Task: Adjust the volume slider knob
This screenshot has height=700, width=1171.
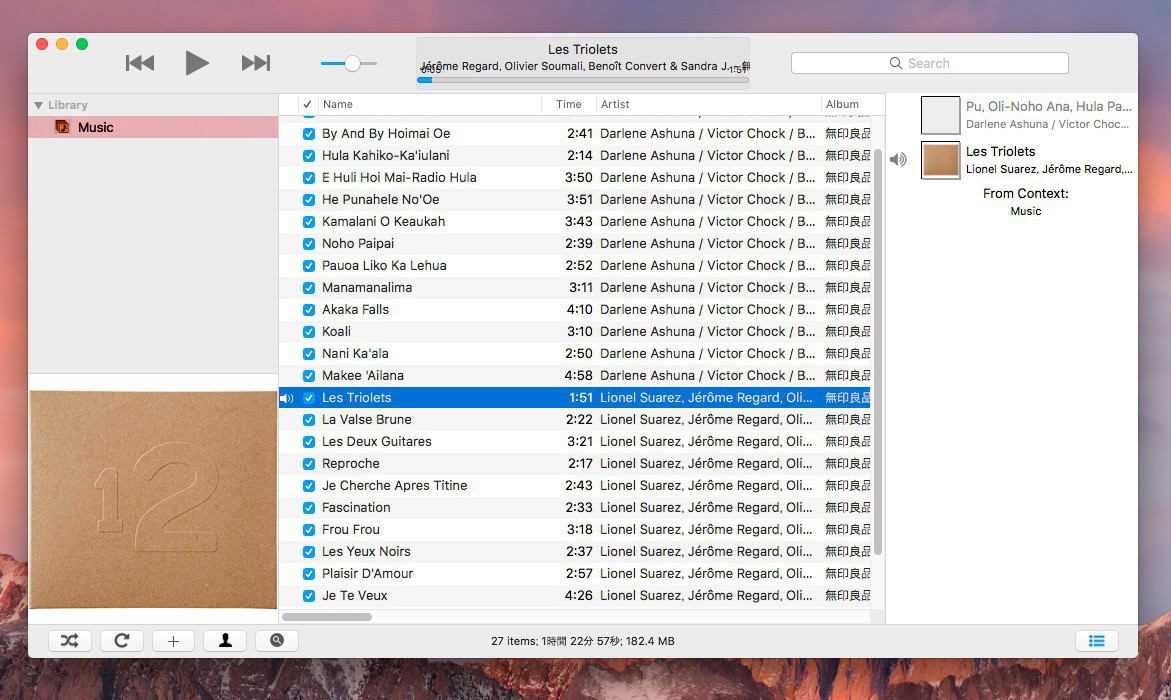Action: (352, 63)
